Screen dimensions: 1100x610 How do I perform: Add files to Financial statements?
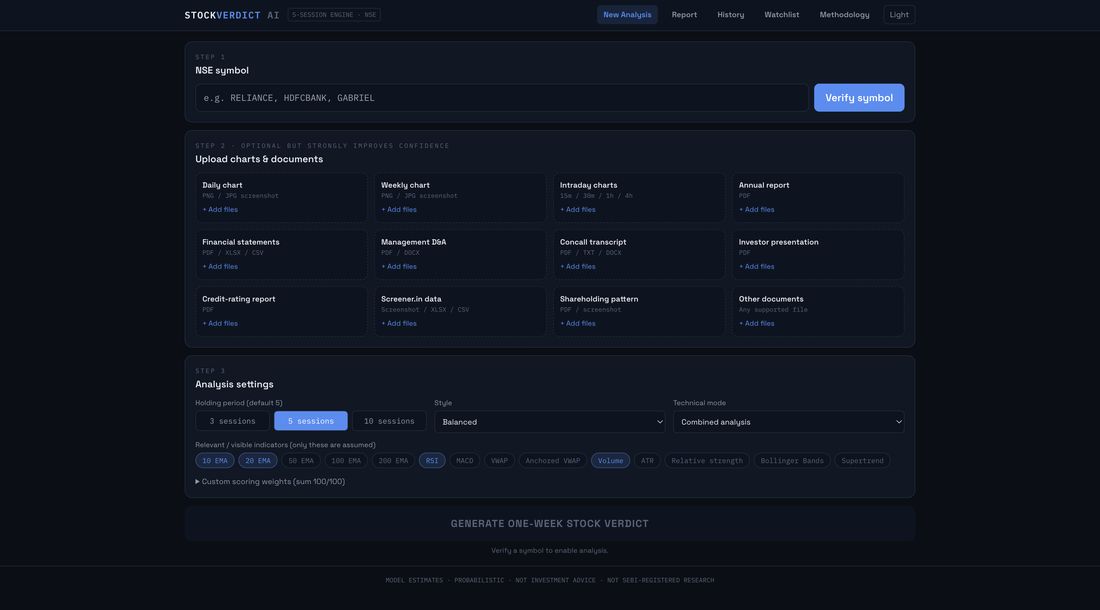220,266
